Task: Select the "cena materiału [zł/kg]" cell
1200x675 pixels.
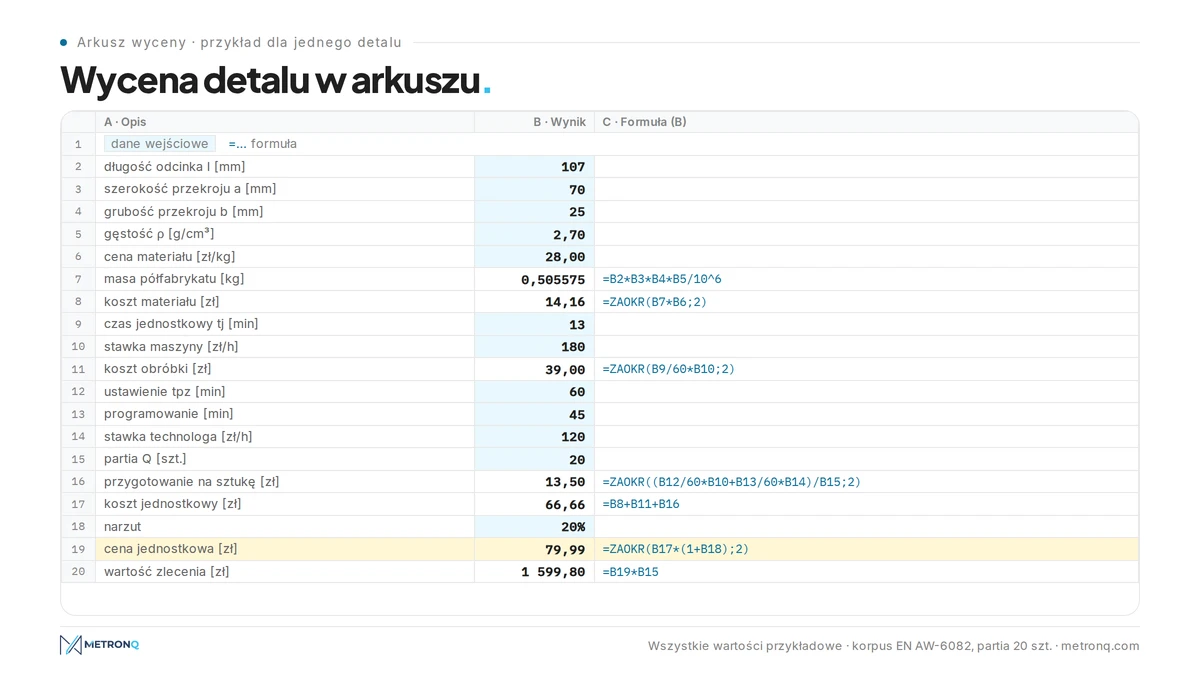Action: (285, 257)
